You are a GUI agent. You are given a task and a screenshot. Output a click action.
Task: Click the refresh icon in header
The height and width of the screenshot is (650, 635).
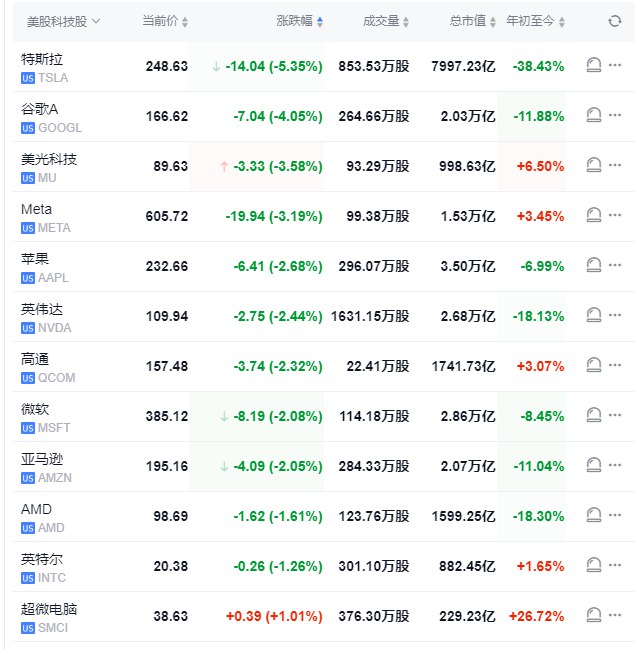click(615, 21)
